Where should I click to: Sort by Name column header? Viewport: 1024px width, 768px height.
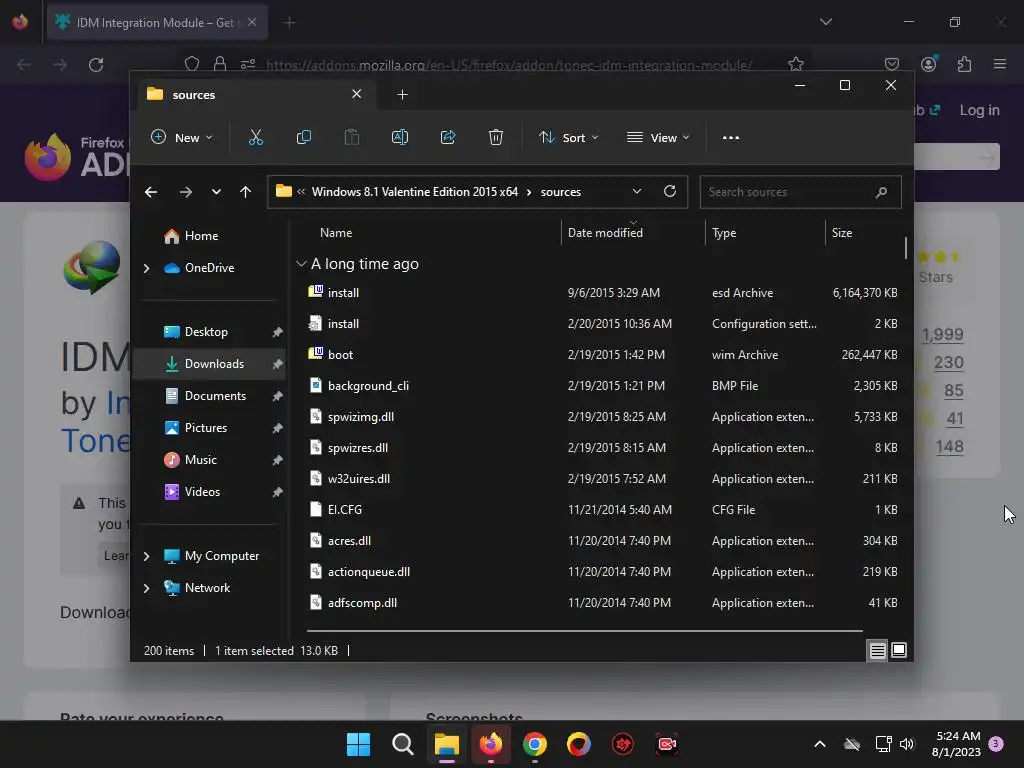tap(336, 232)
